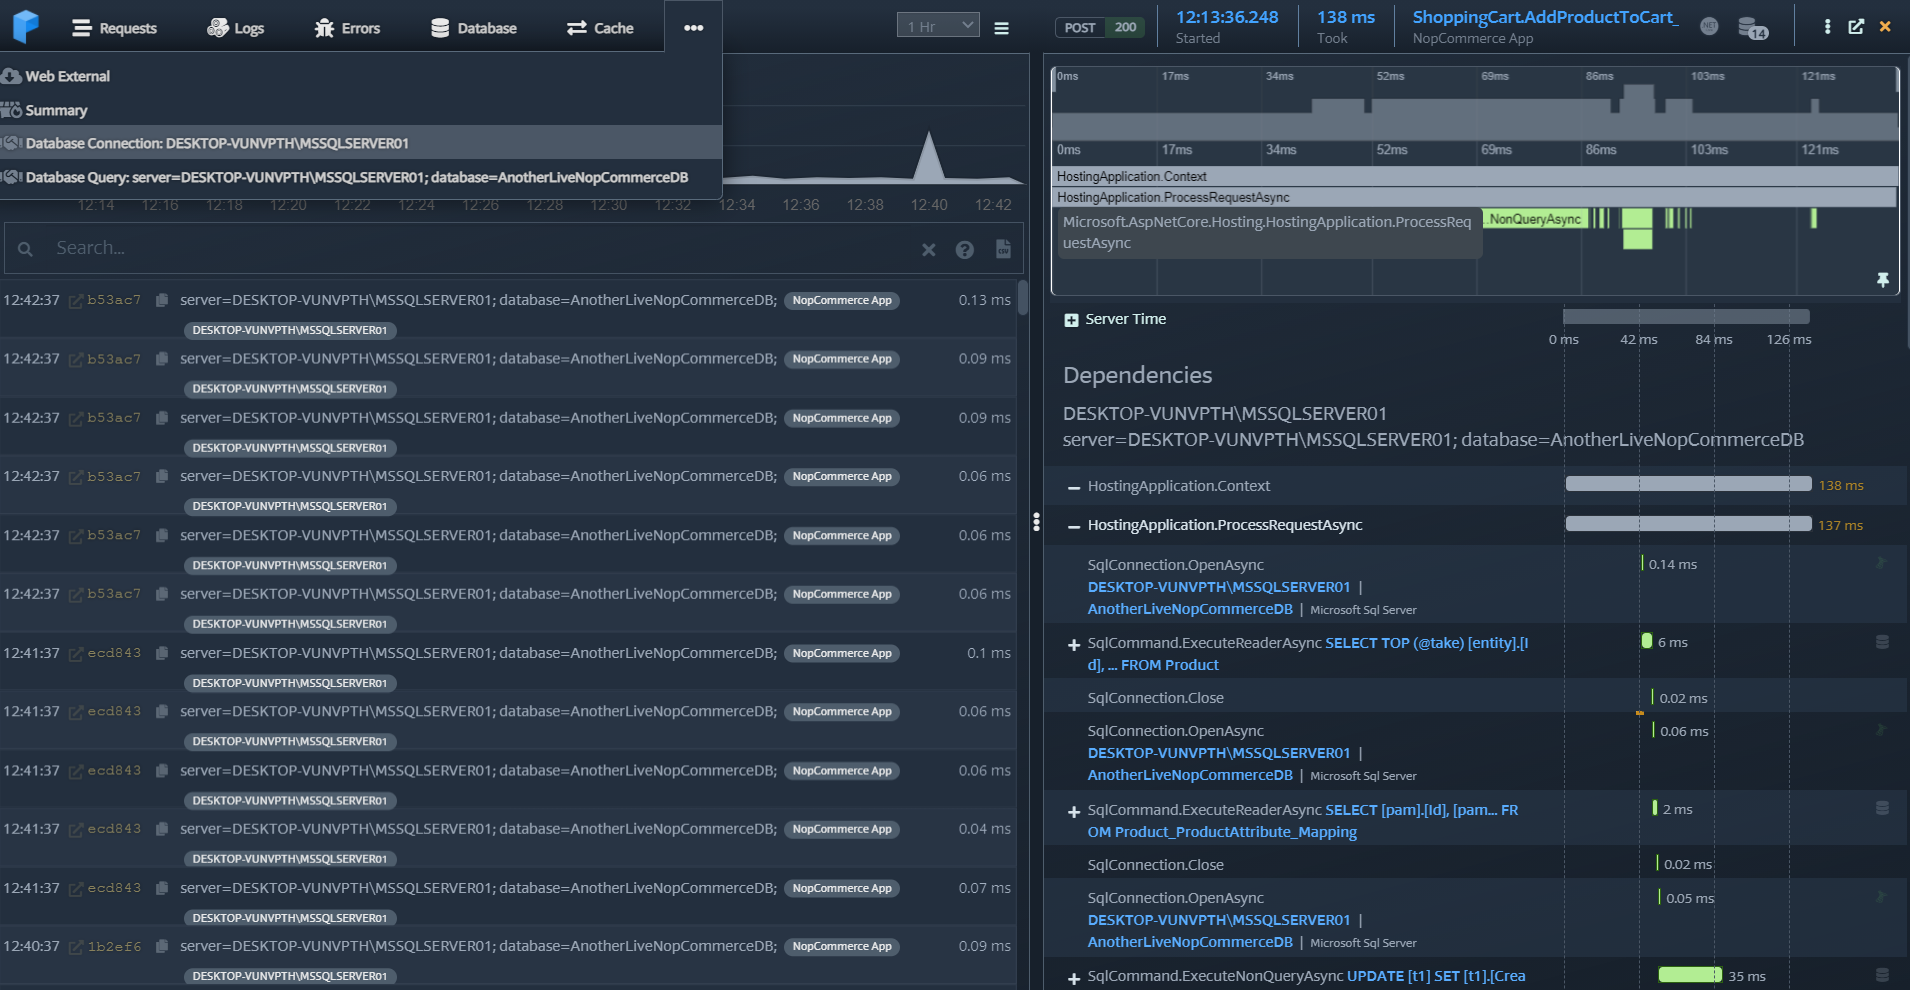Open the Requests view
Screen dimensions: 1910x990
pos(114,28)
